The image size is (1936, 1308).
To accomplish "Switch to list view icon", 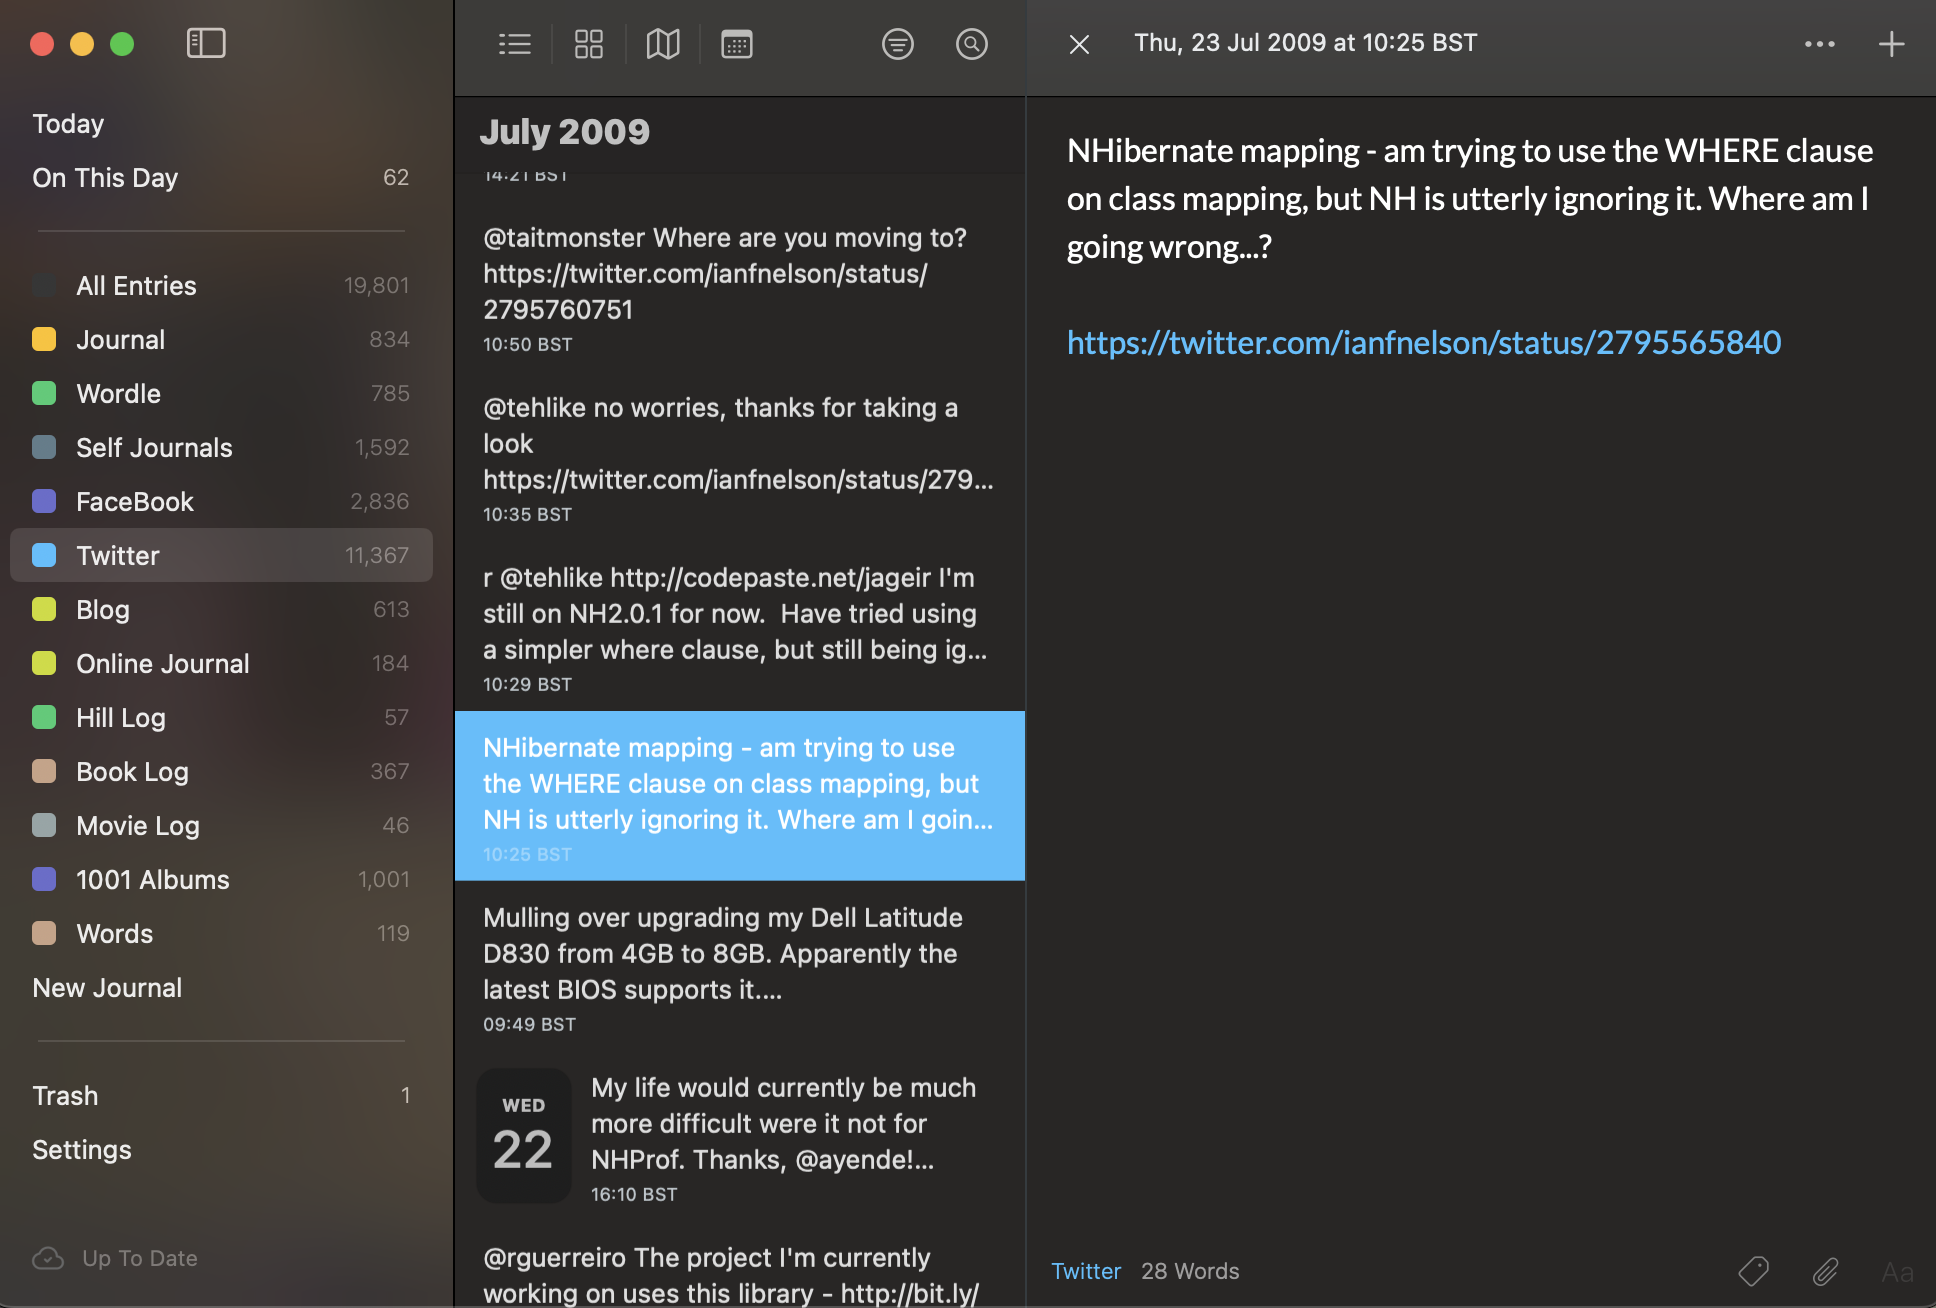I will 514,44.
